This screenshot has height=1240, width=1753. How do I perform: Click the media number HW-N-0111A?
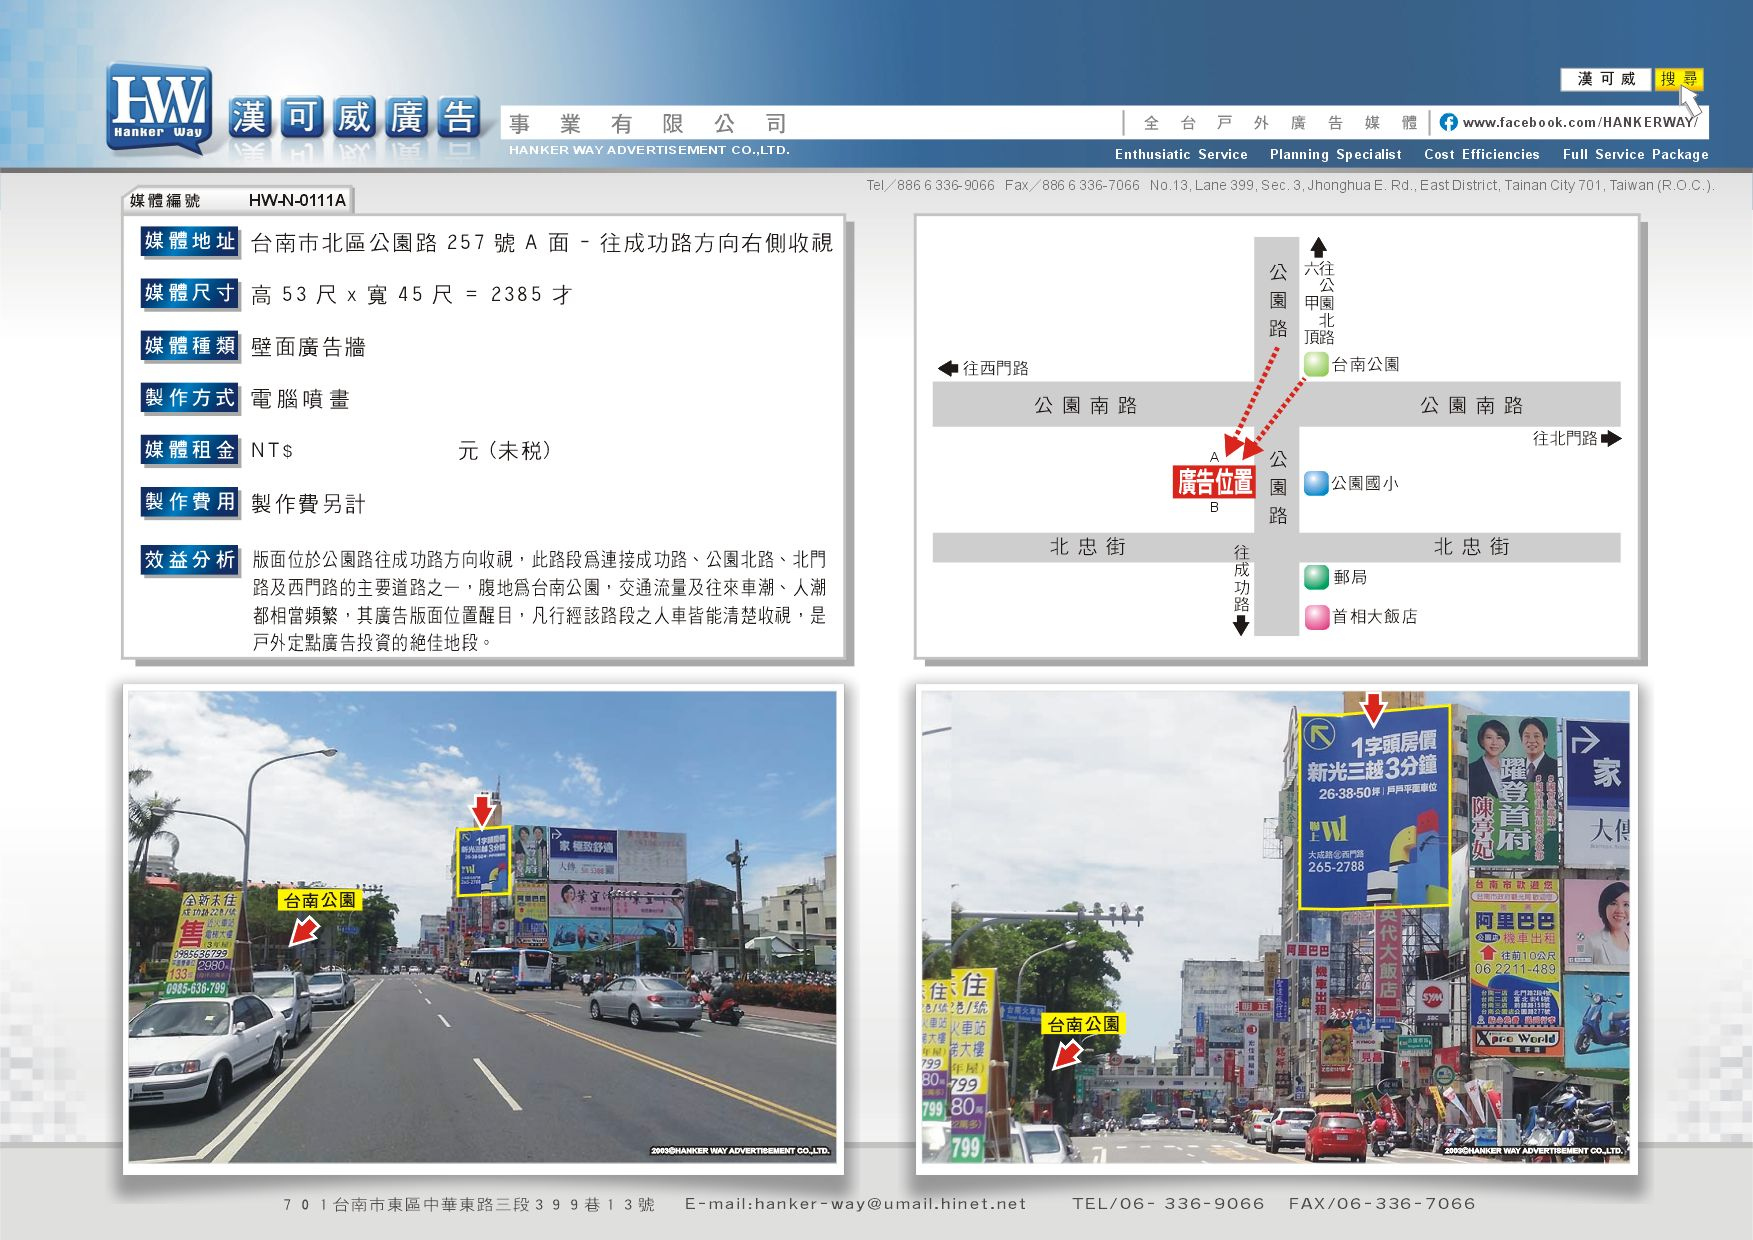[x=297, y=200]
